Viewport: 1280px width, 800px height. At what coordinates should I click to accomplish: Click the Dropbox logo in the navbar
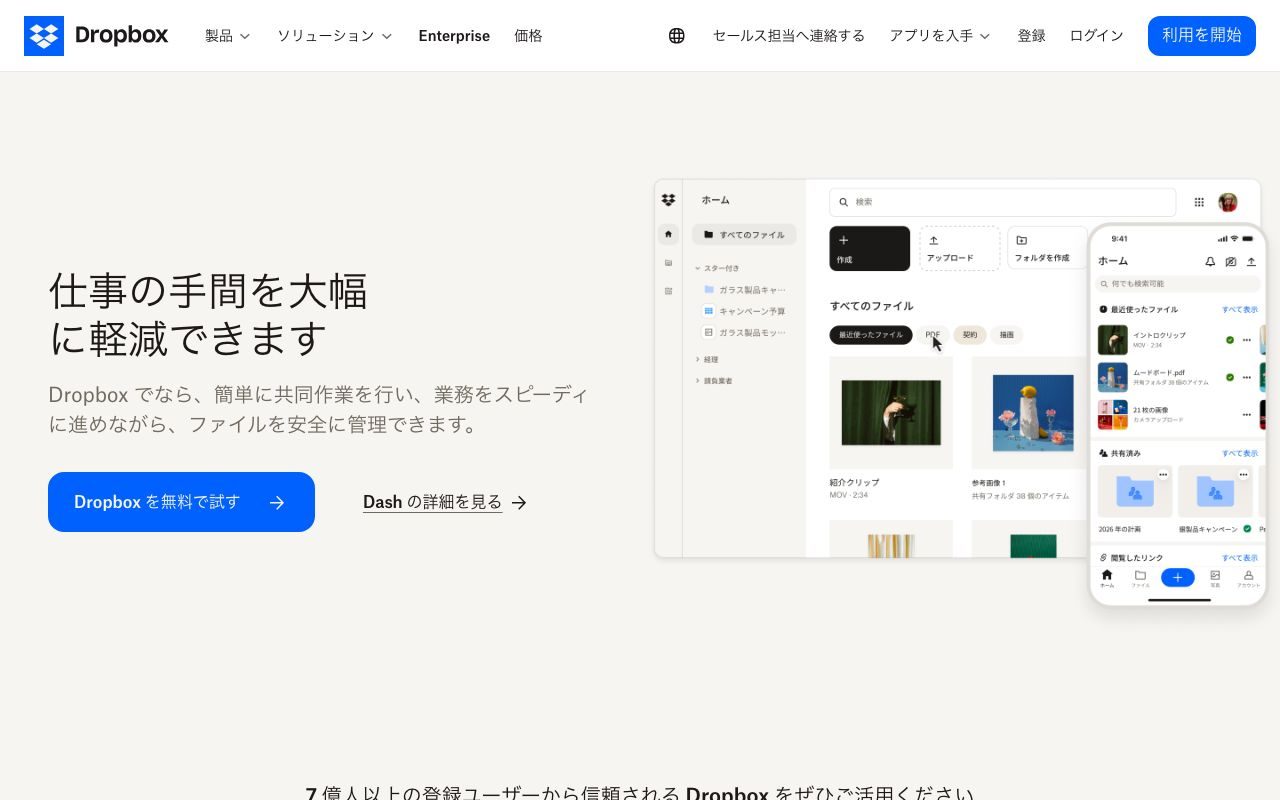tap(96, 36)
